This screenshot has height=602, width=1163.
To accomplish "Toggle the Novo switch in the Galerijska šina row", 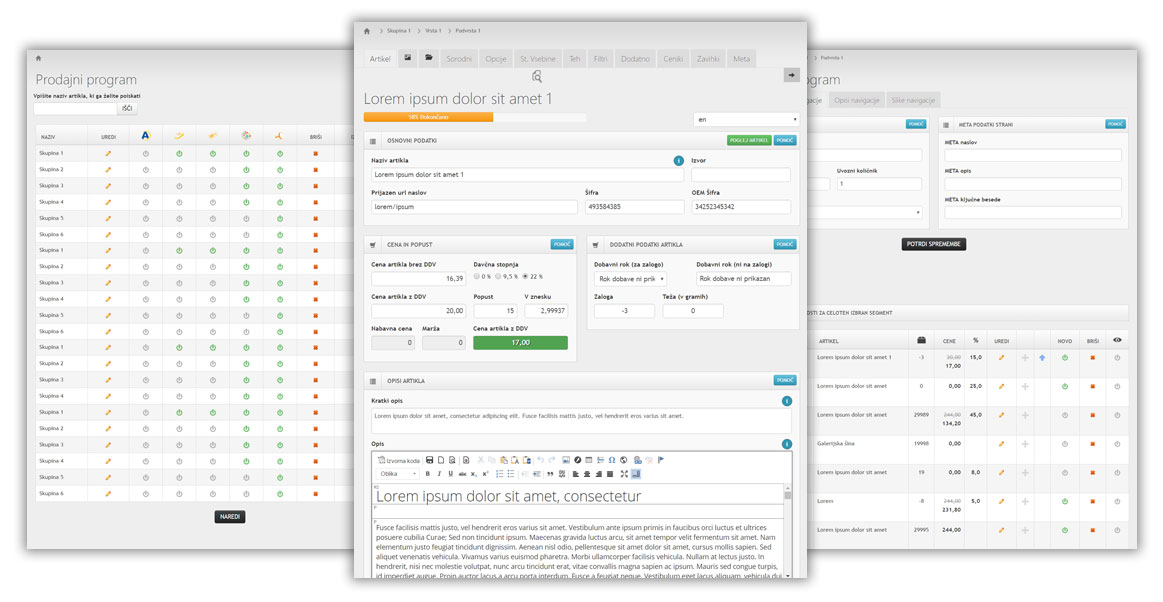I will (1065, 444).
